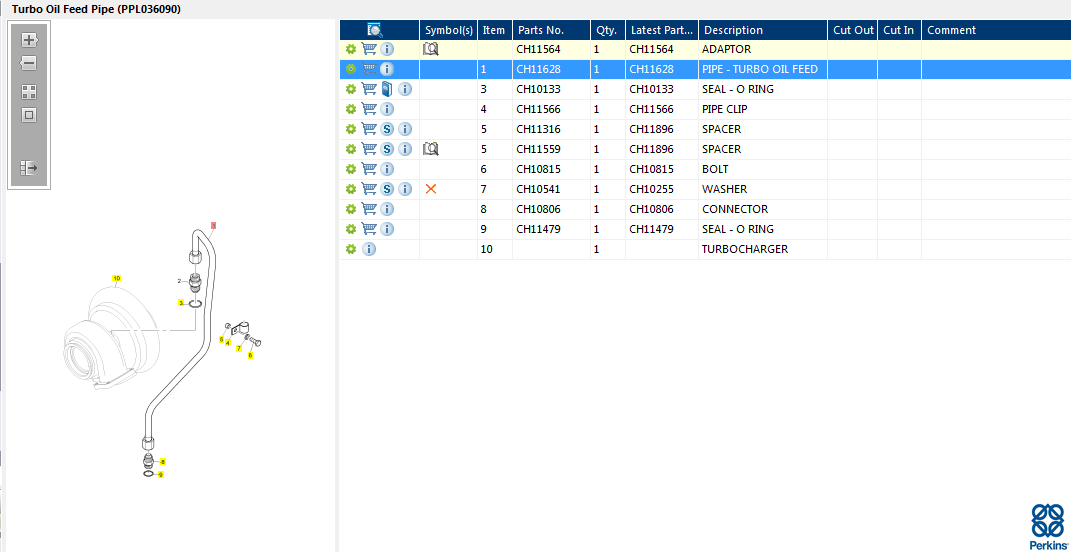Screen dimensions: 1071x552
Task: Open info for ADAPTOR CH11564
Action: [387, 49]
